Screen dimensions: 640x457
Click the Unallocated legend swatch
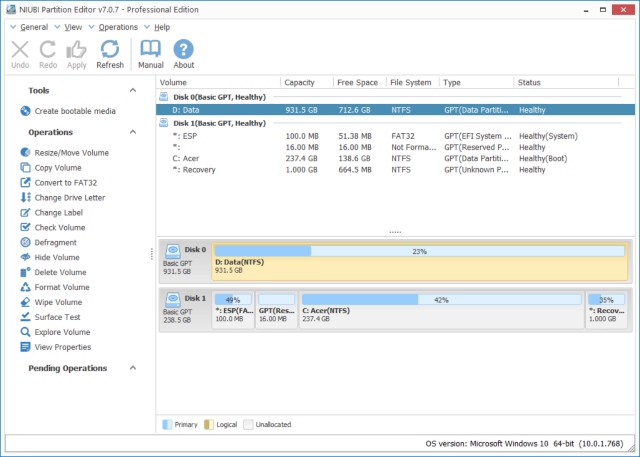point(248,424)
